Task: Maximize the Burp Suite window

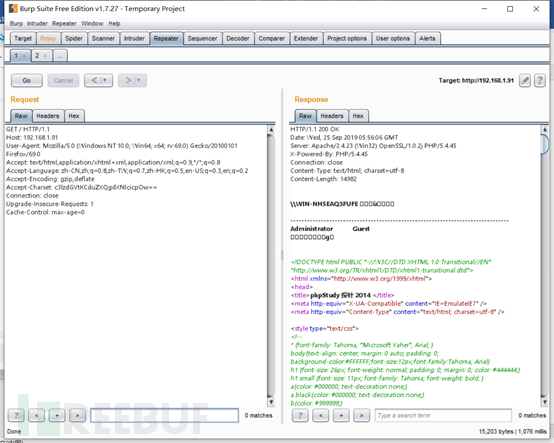Action: click(x=510, y=9)
